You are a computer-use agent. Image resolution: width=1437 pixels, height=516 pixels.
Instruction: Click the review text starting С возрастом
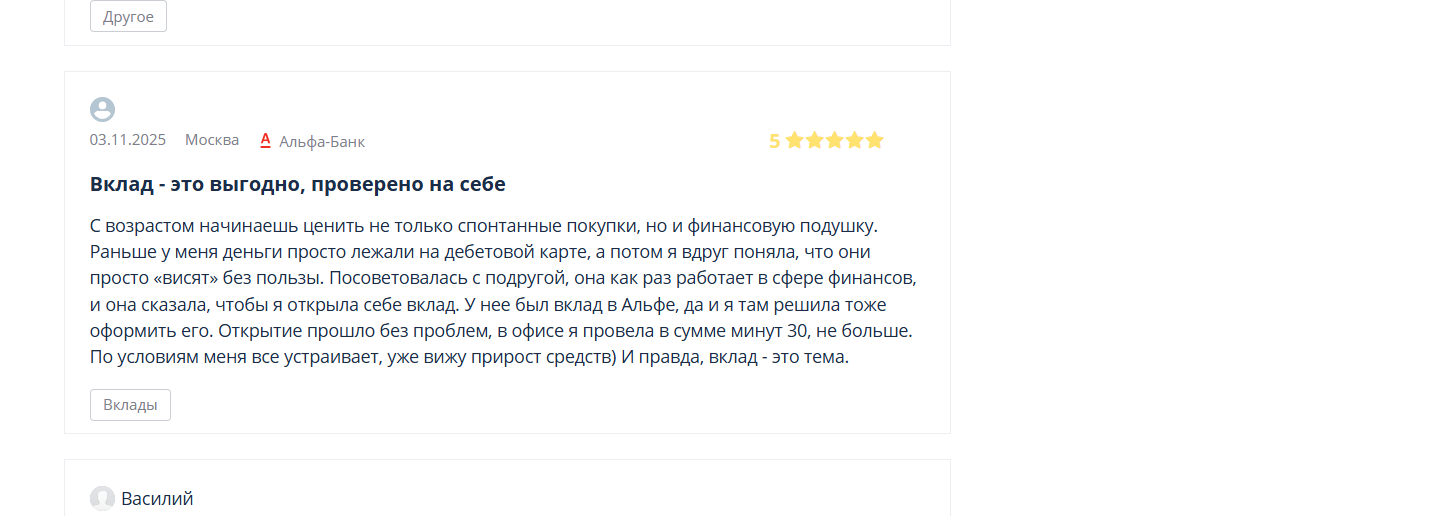[x=504, y=291]
